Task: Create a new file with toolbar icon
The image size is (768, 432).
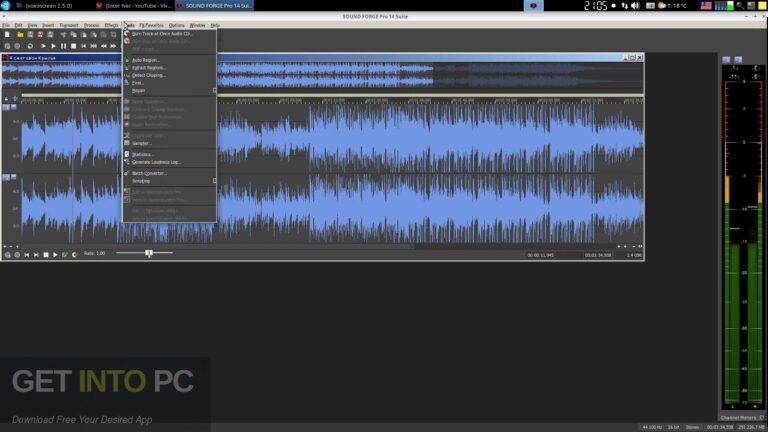Action: pos(7,35)
